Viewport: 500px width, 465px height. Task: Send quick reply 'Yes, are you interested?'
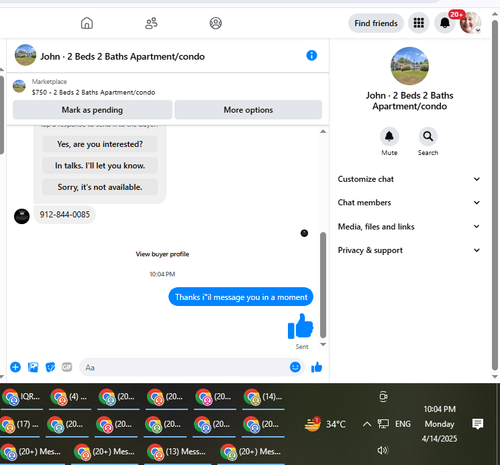click(100, 144)
